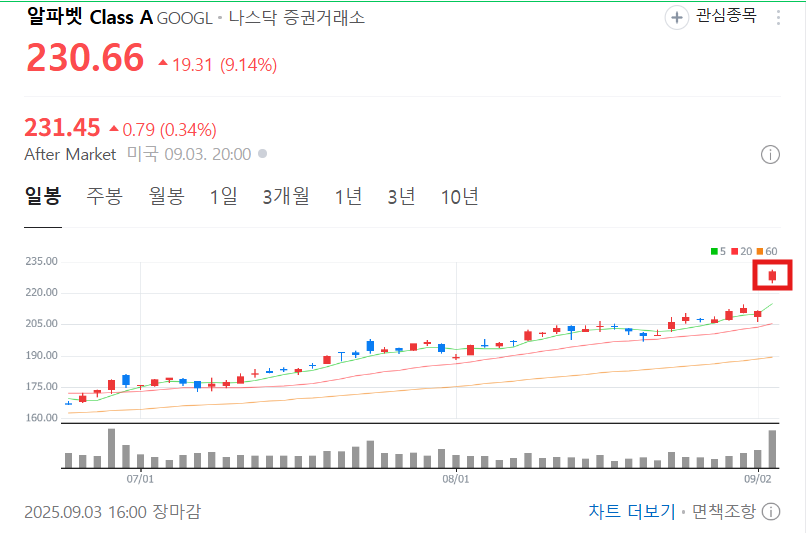The image size is (806, 533).
Task: Open the 면책조항 disclaimer link
Action: [724, 511]
